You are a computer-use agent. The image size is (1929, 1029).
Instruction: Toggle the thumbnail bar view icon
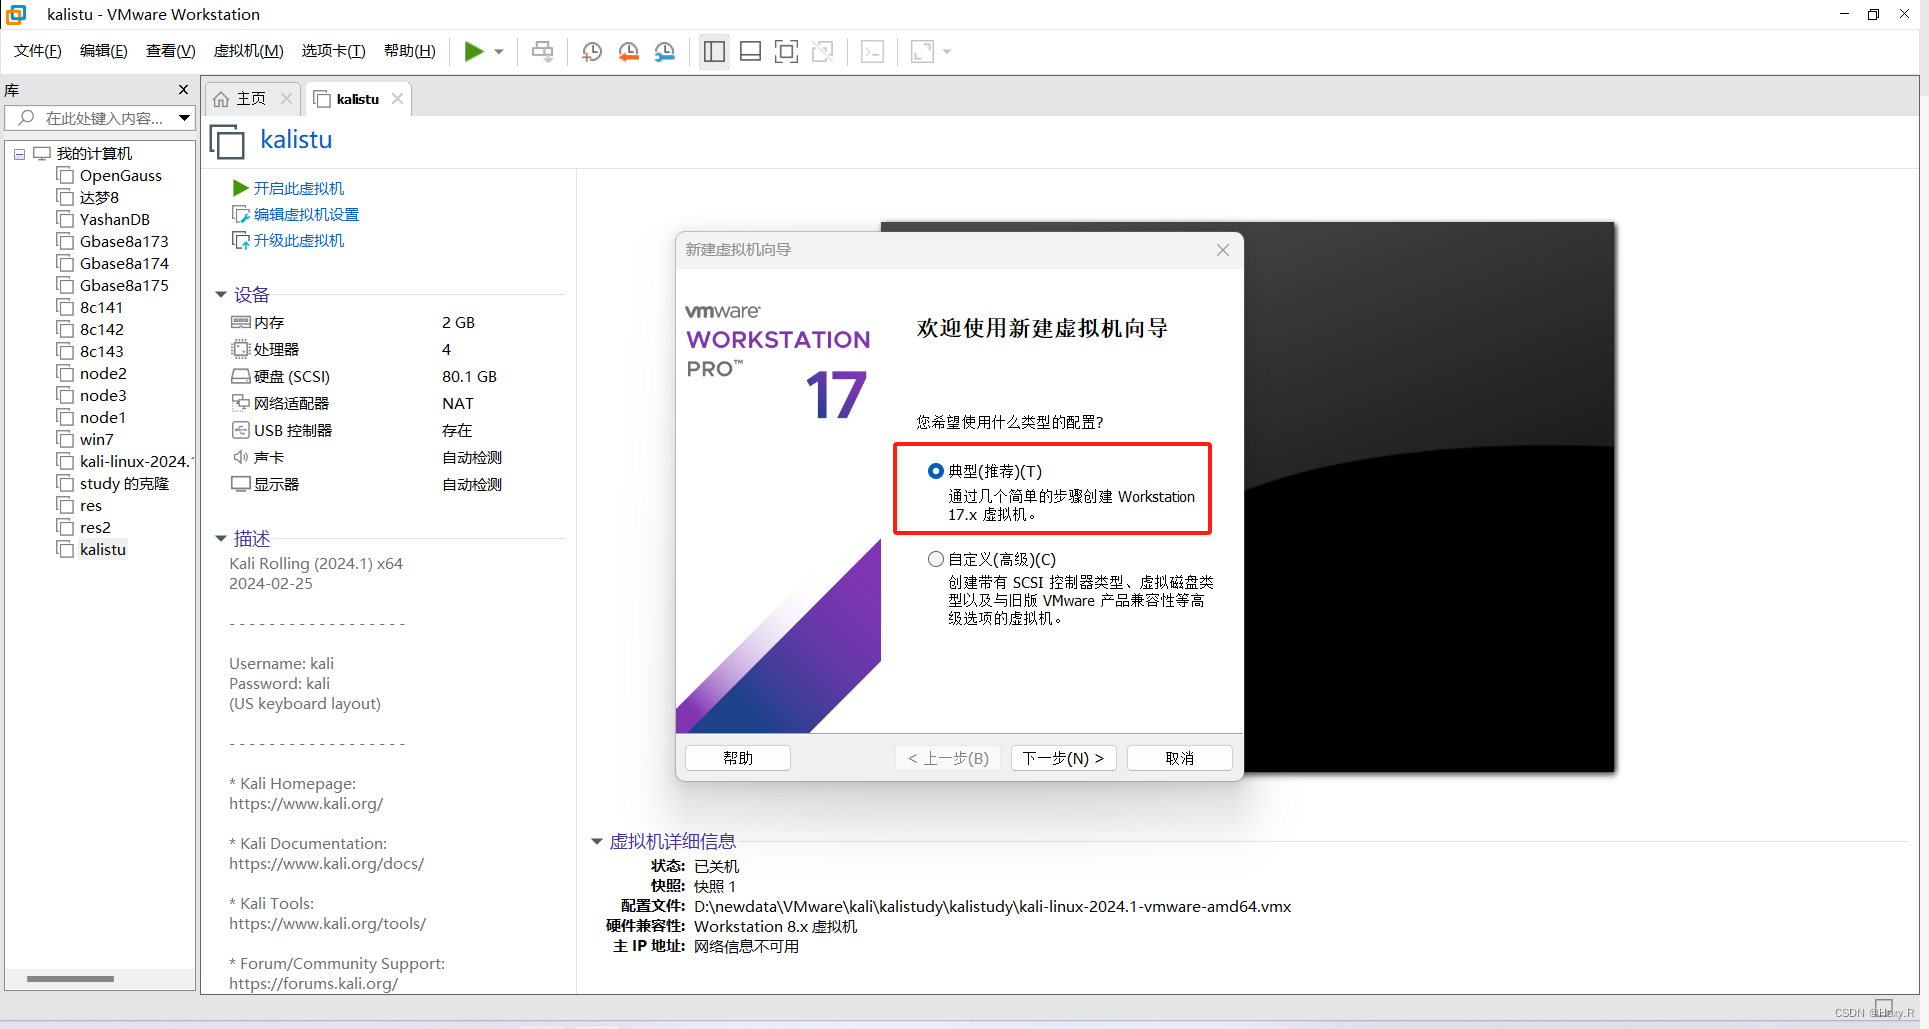click(750, 51)
